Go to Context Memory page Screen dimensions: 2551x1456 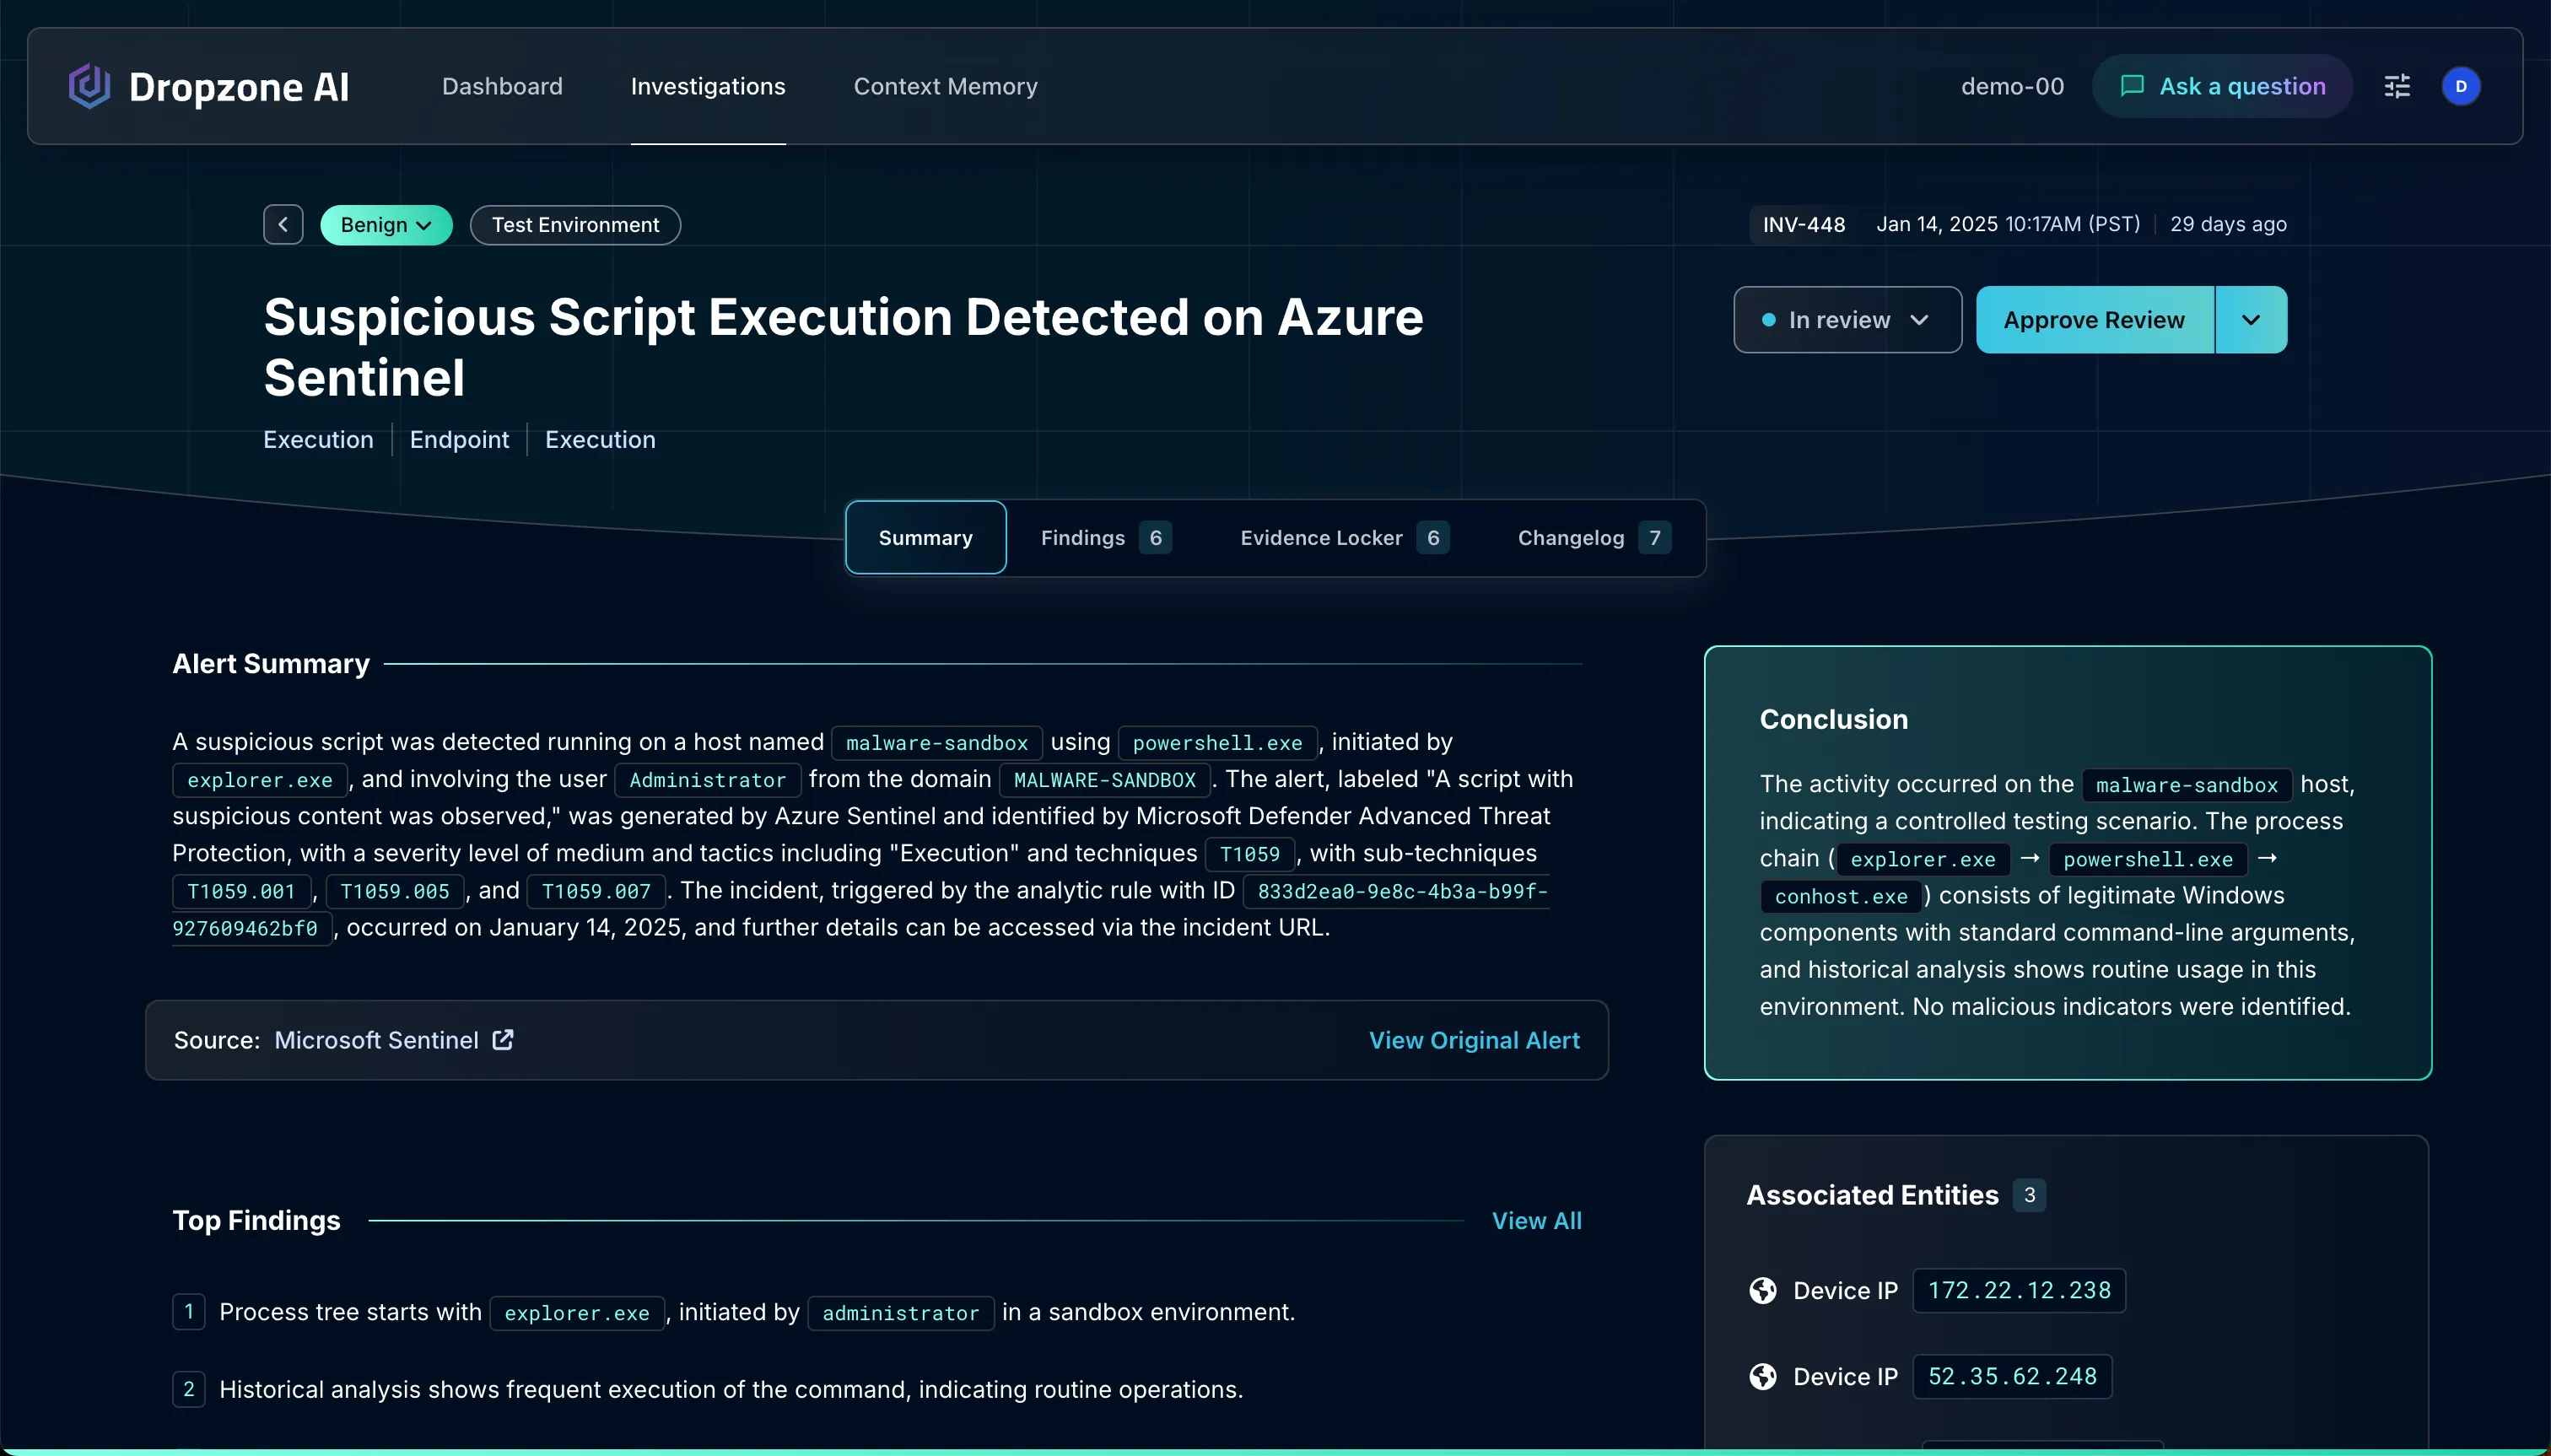coord(945,86)
